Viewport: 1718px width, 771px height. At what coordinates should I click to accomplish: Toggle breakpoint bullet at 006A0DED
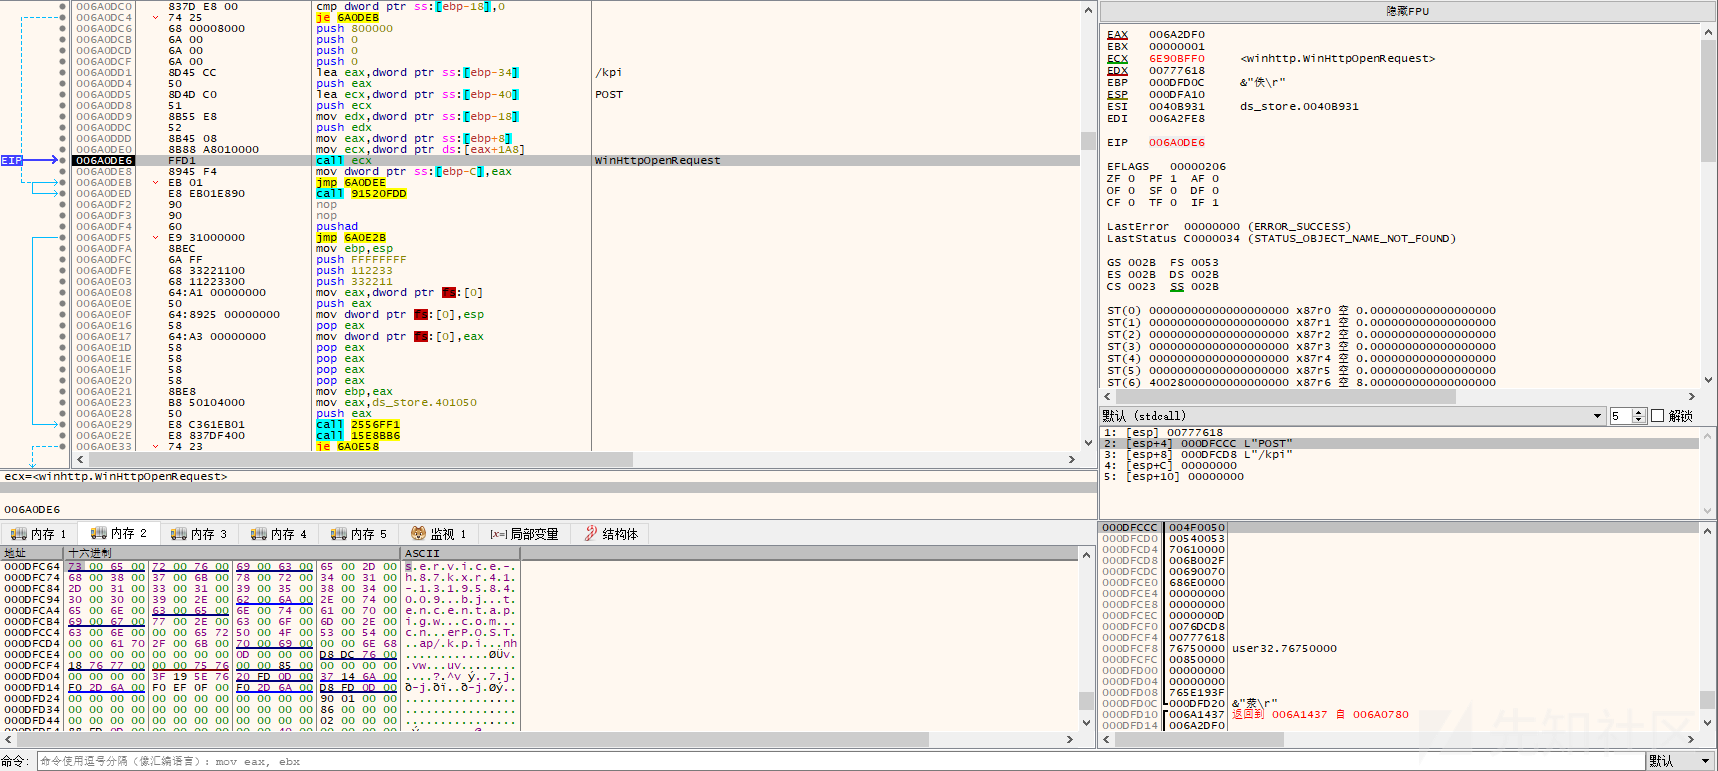point(62,193)
